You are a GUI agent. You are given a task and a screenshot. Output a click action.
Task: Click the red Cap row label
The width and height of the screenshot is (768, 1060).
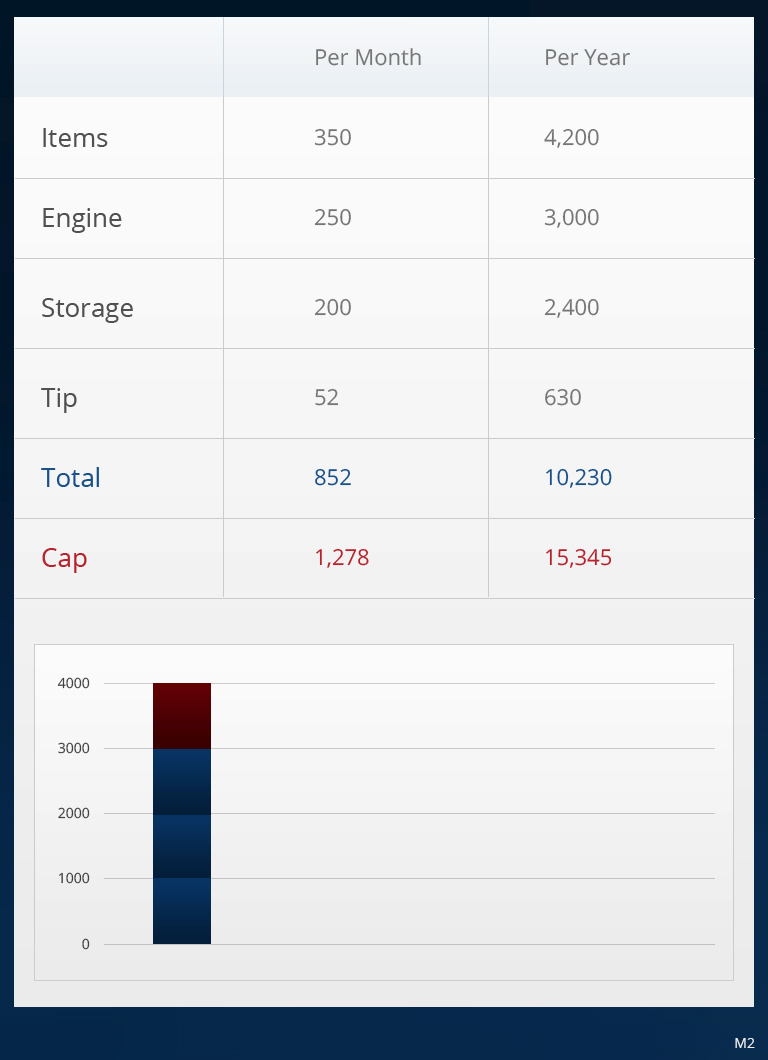coord(64,558)
